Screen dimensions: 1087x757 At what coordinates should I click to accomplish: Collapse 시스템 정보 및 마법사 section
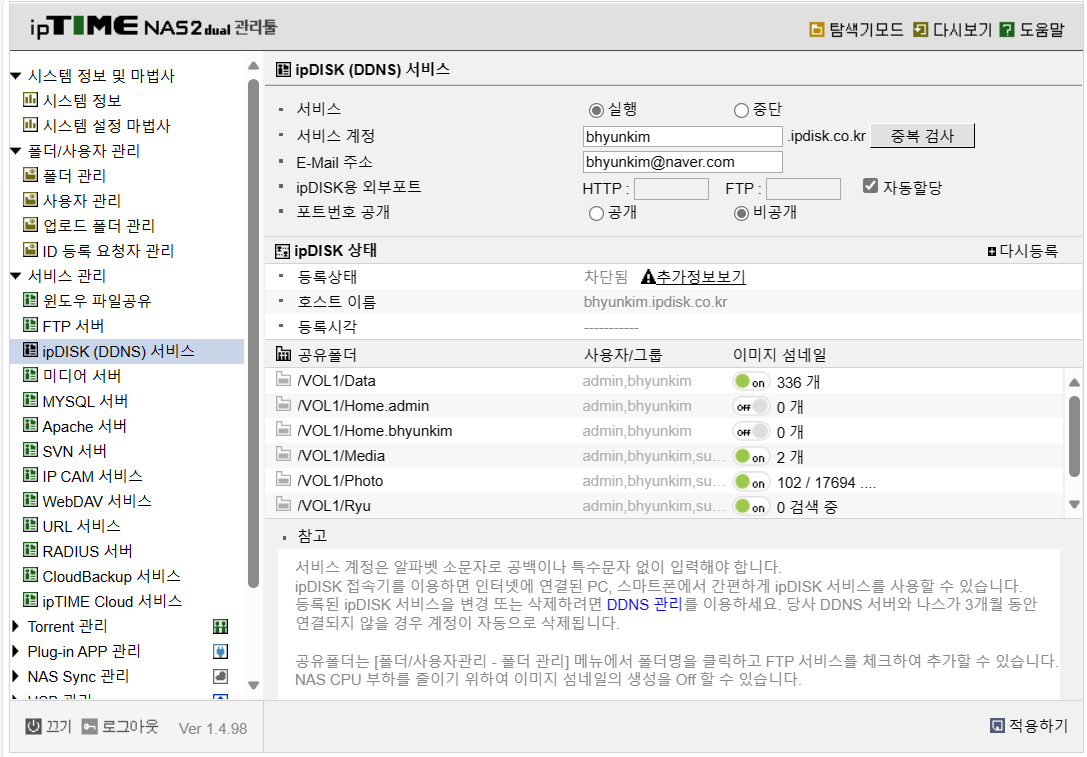16,76
